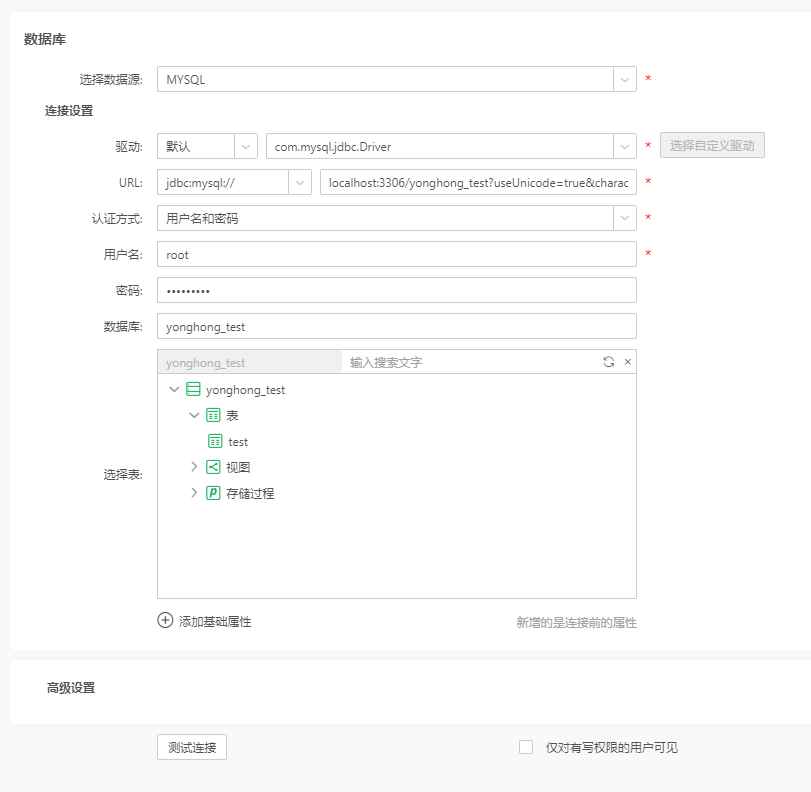
Task: Select the test table row
Action: (238, 442)
